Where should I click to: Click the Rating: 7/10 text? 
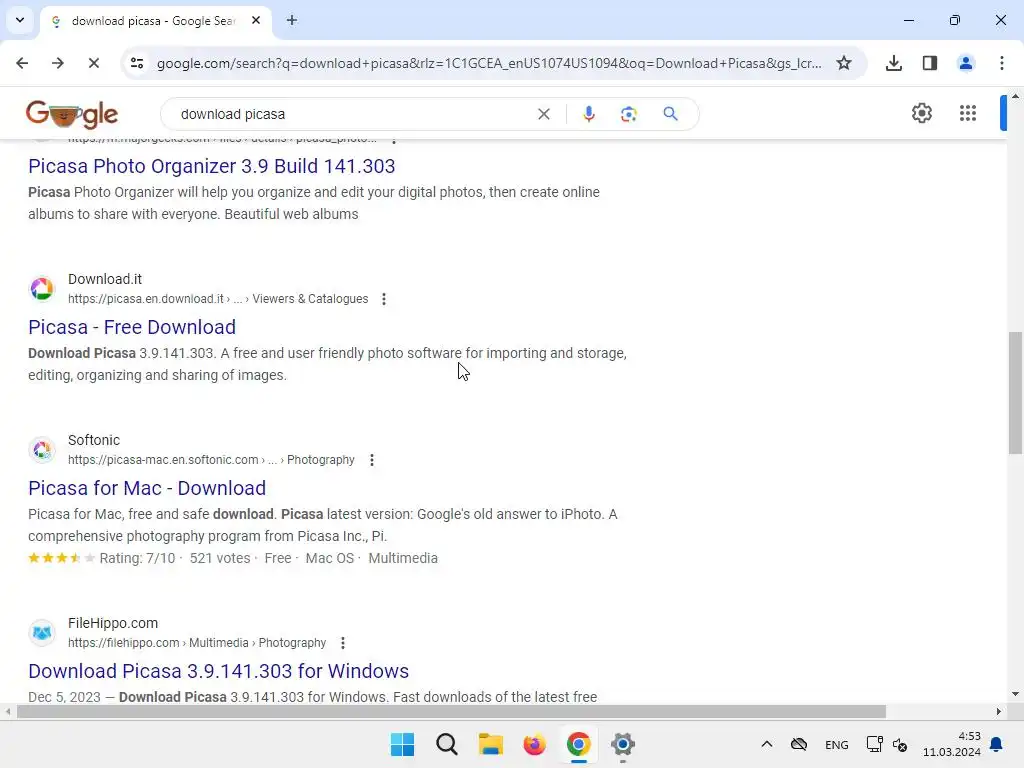(137, 558)
